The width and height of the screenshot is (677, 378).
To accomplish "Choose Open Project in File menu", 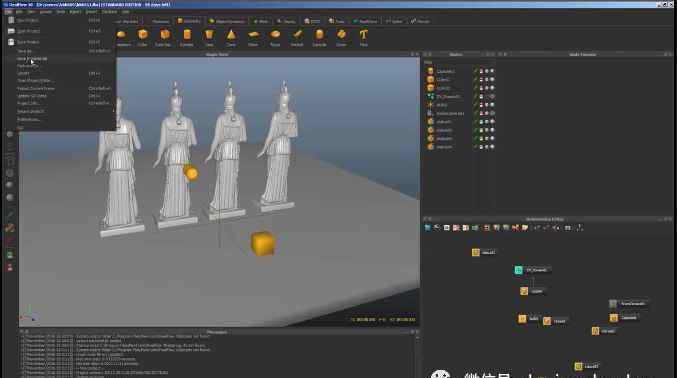I will [x=60, y=31].
